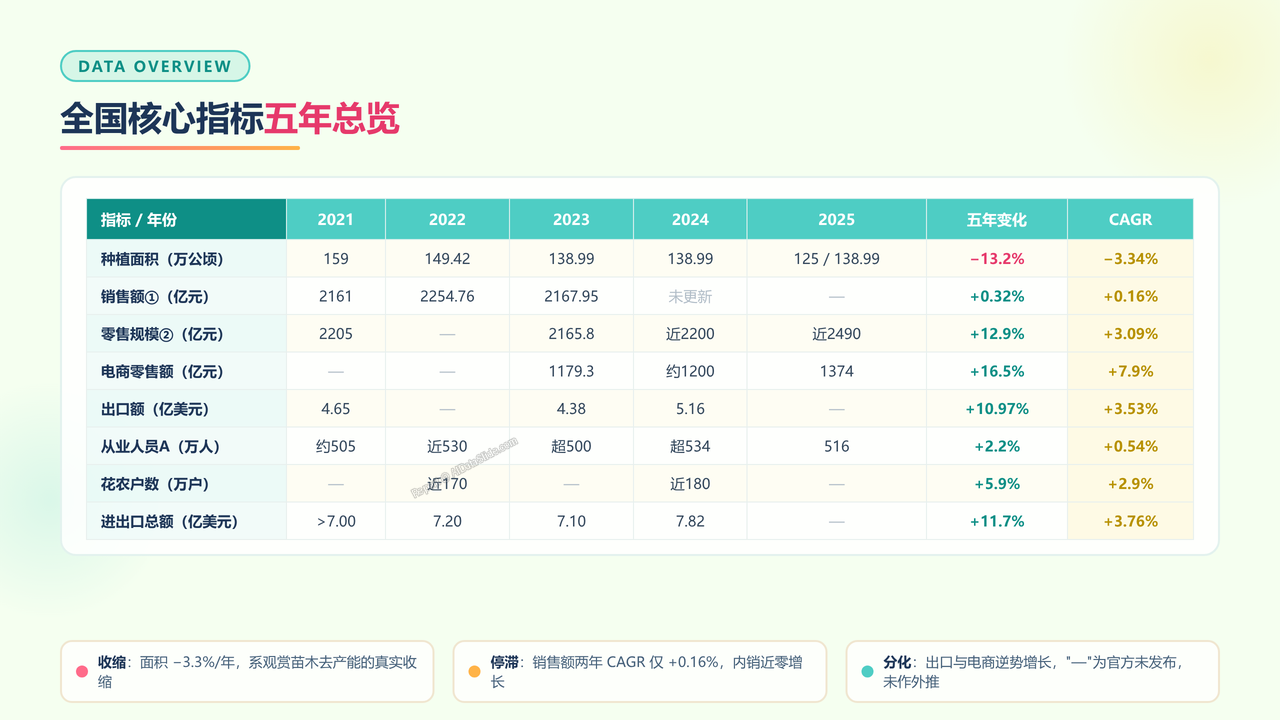The width and height of the screenshot is (1280, 720).
Task: Click the 约505 cell
Action: [x=336, y=446]
